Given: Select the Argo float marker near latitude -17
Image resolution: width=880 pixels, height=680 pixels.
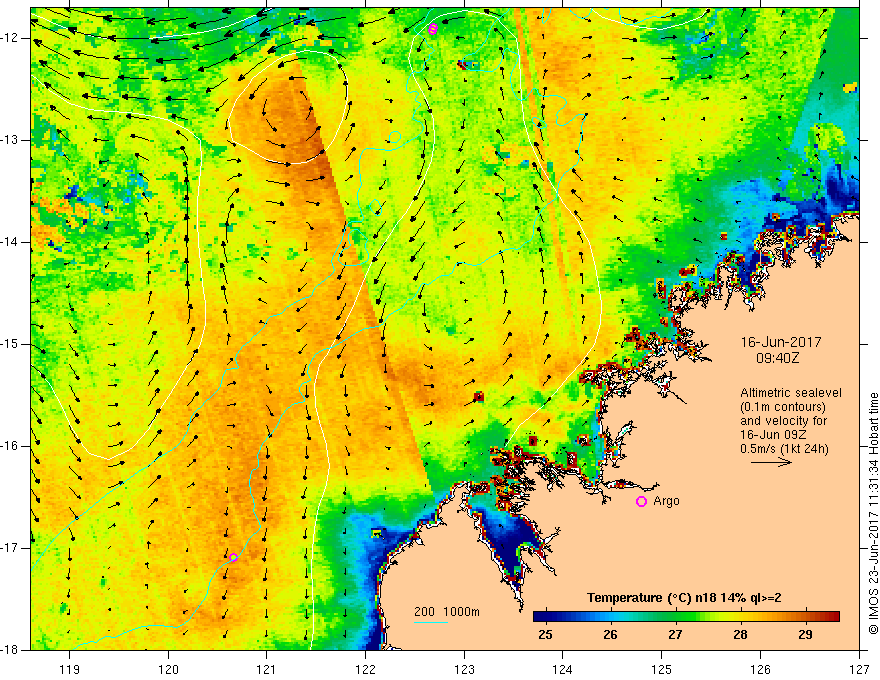Looking at the screenshot, I should tap(233, 557).
